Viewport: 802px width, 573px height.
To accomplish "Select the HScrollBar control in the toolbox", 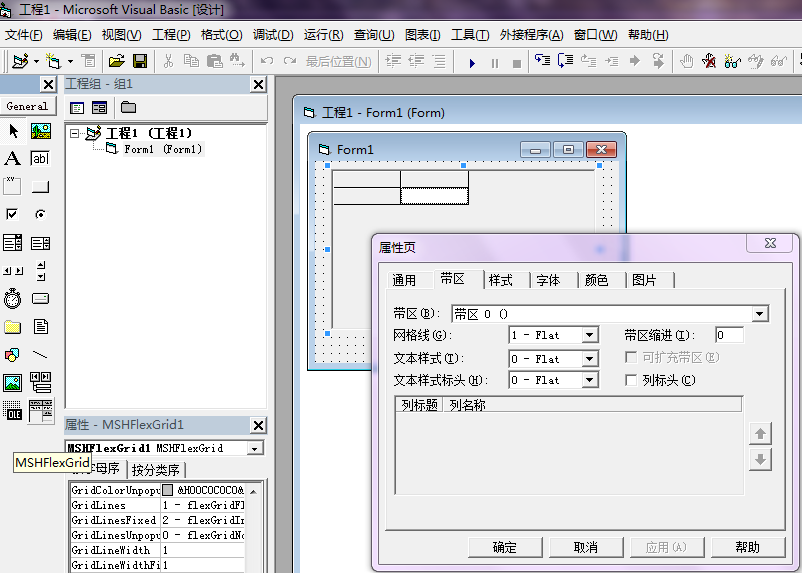I will 13,271.
